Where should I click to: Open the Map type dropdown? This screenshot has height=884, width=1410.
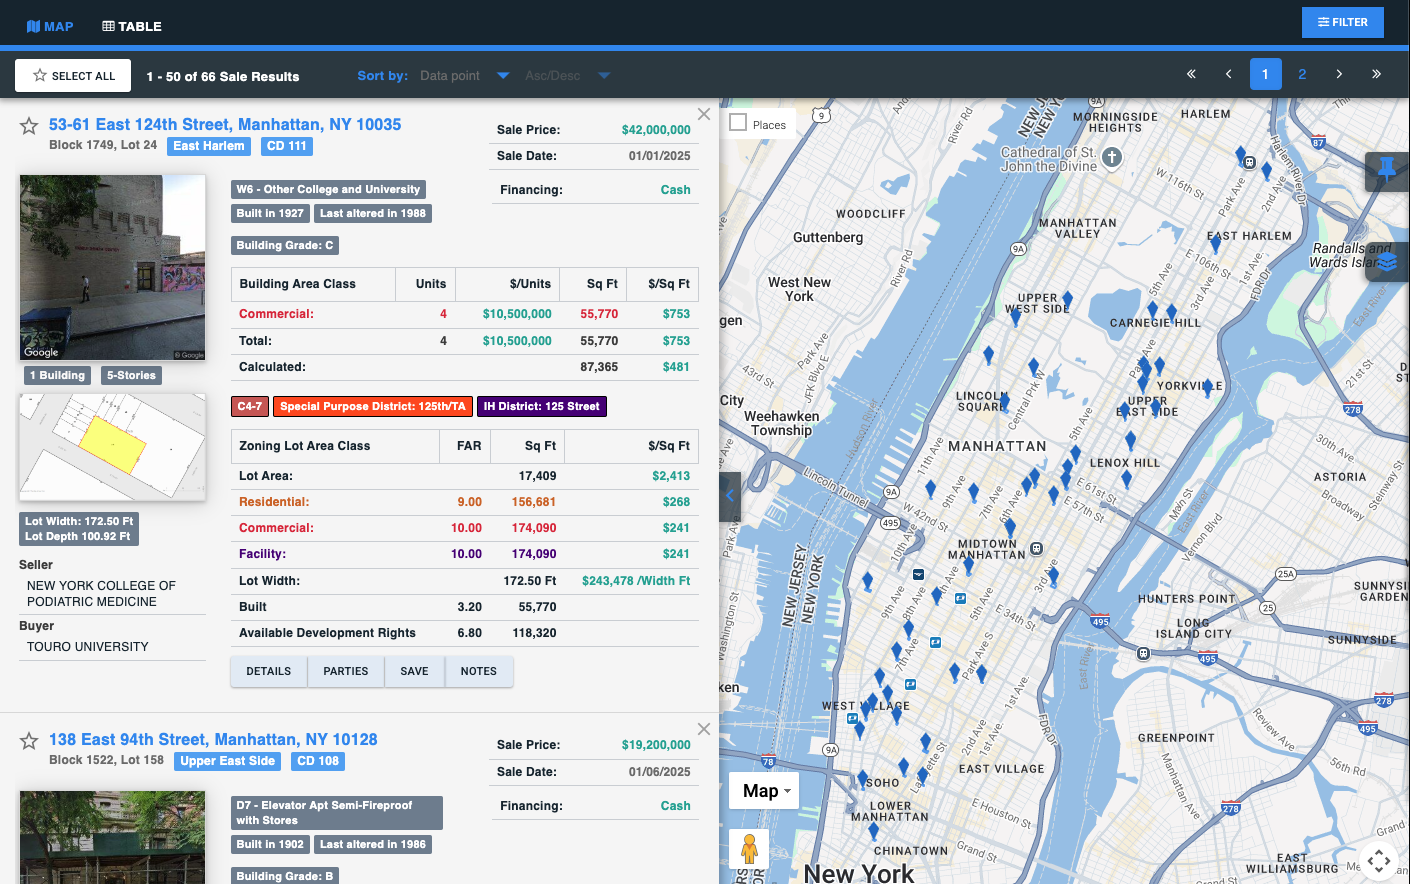tap(764, 791)
